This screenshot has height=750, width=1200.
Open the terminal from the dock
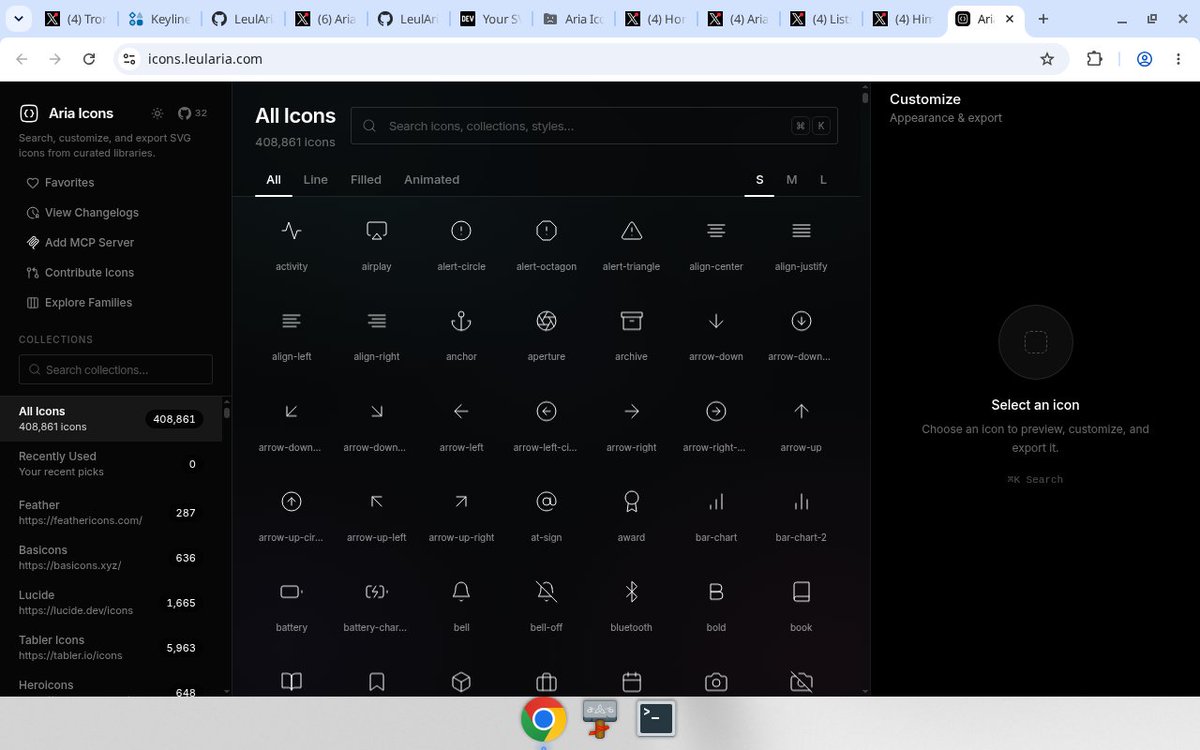(656, 718)
